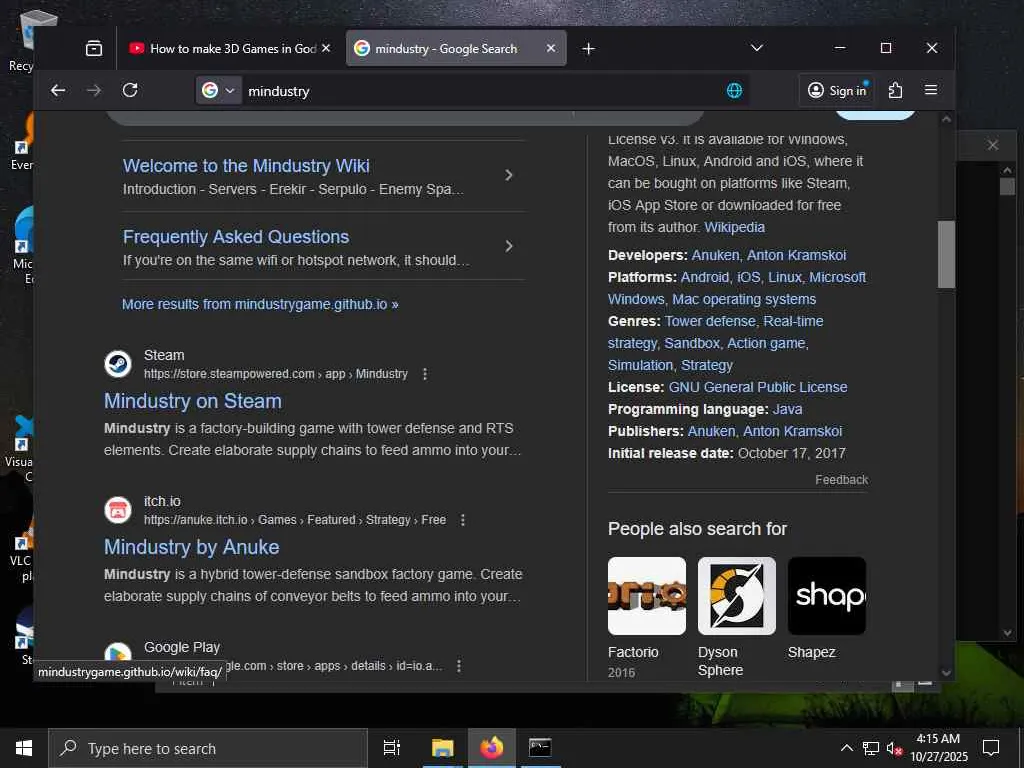Open Welcome to the Mindustry Wiki link
Viewport: 1024px width, 768px height.
click(246, 166)
